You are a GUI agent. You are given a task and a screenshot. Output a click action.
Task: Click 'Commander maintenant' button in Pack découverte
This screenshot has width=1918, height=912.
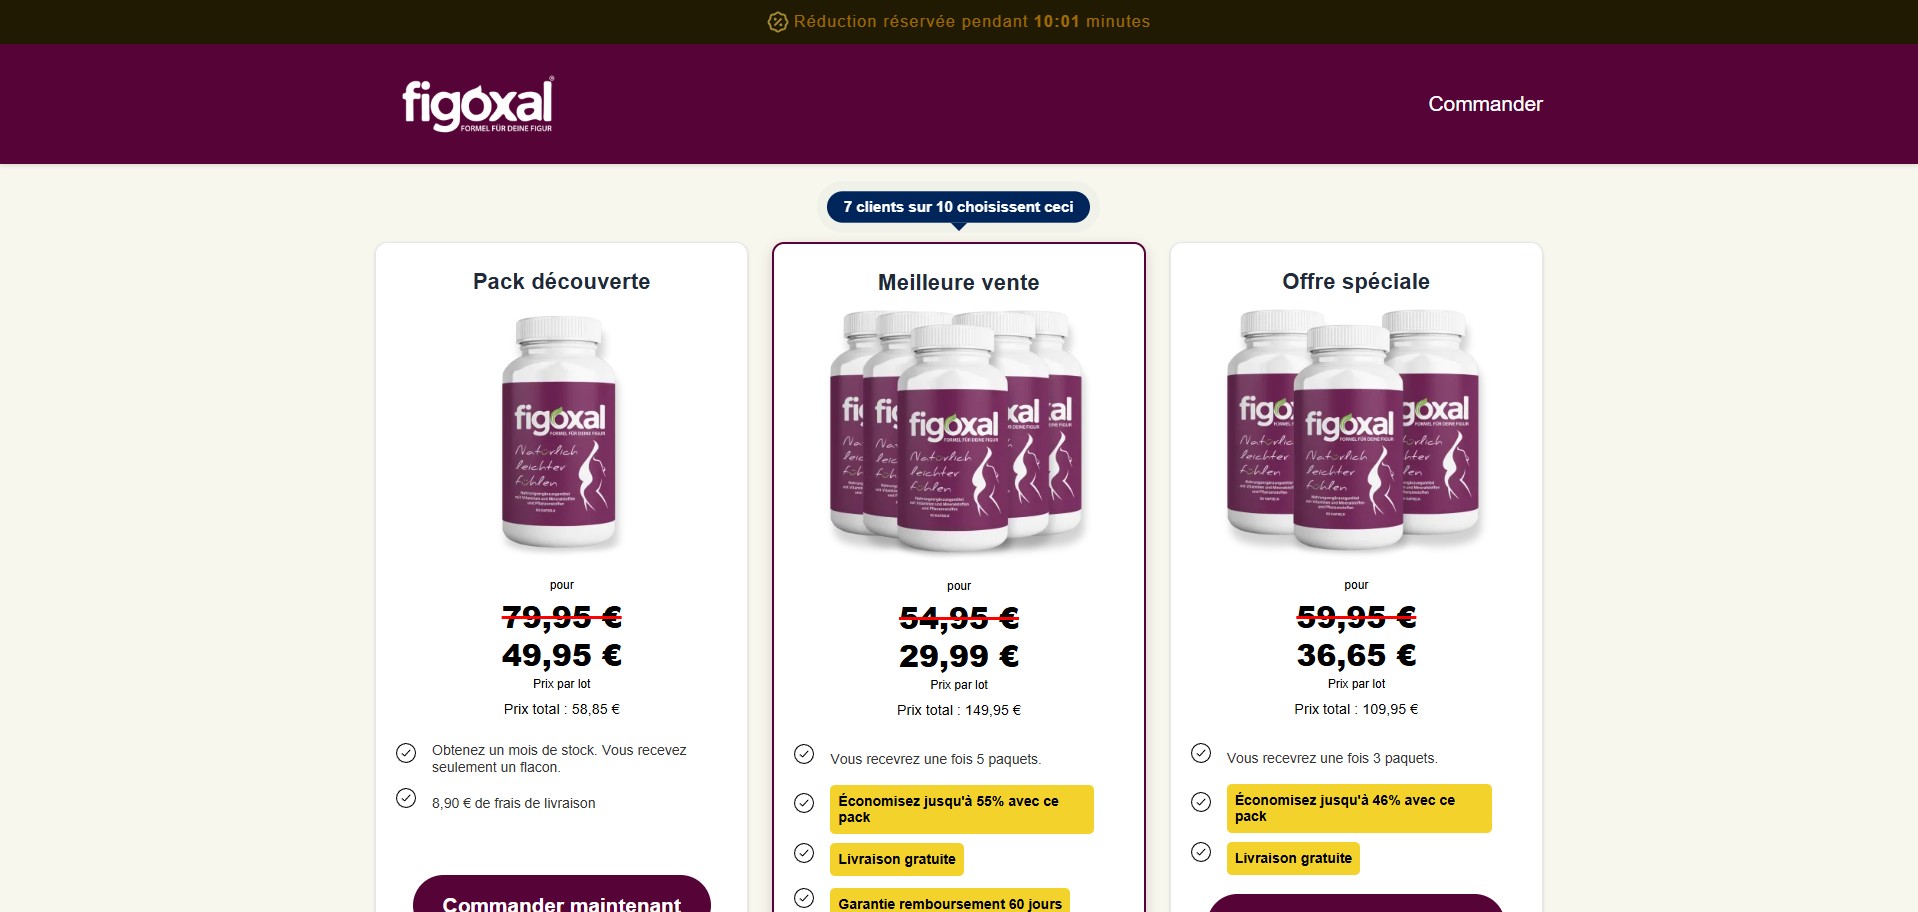[x=562, y=894]
